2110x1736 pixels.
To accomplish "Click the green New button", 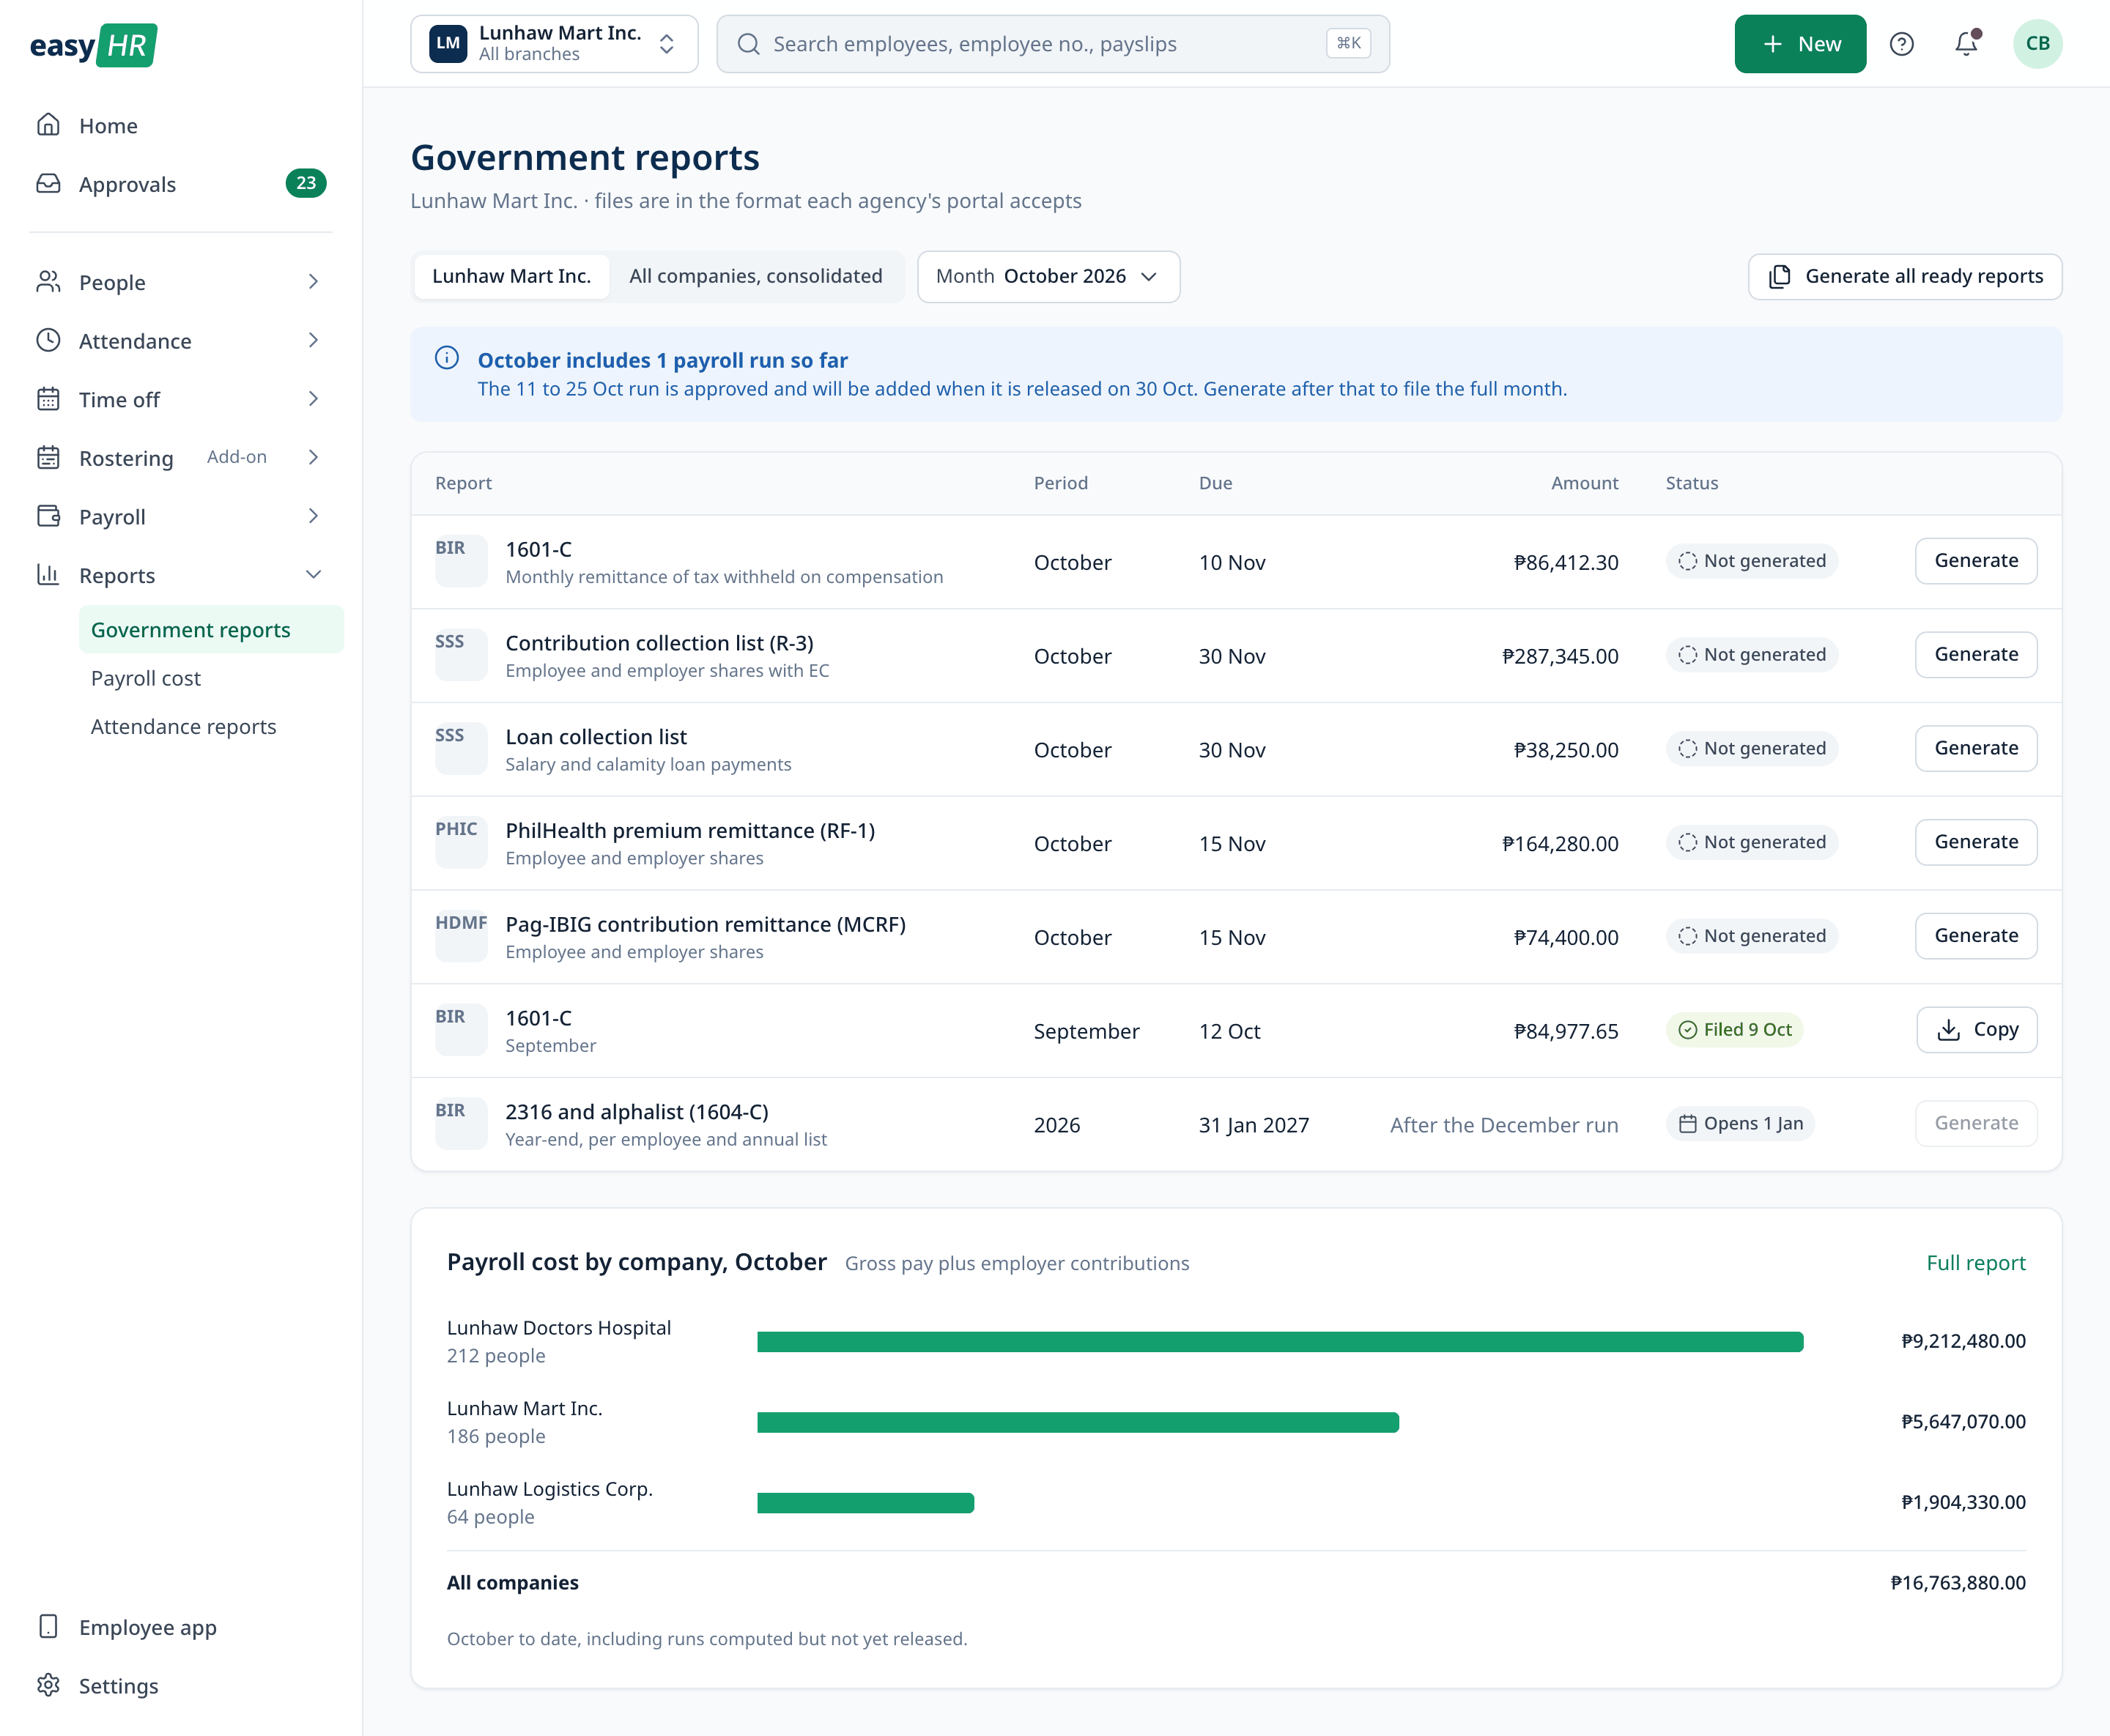I will point(1800,44).
